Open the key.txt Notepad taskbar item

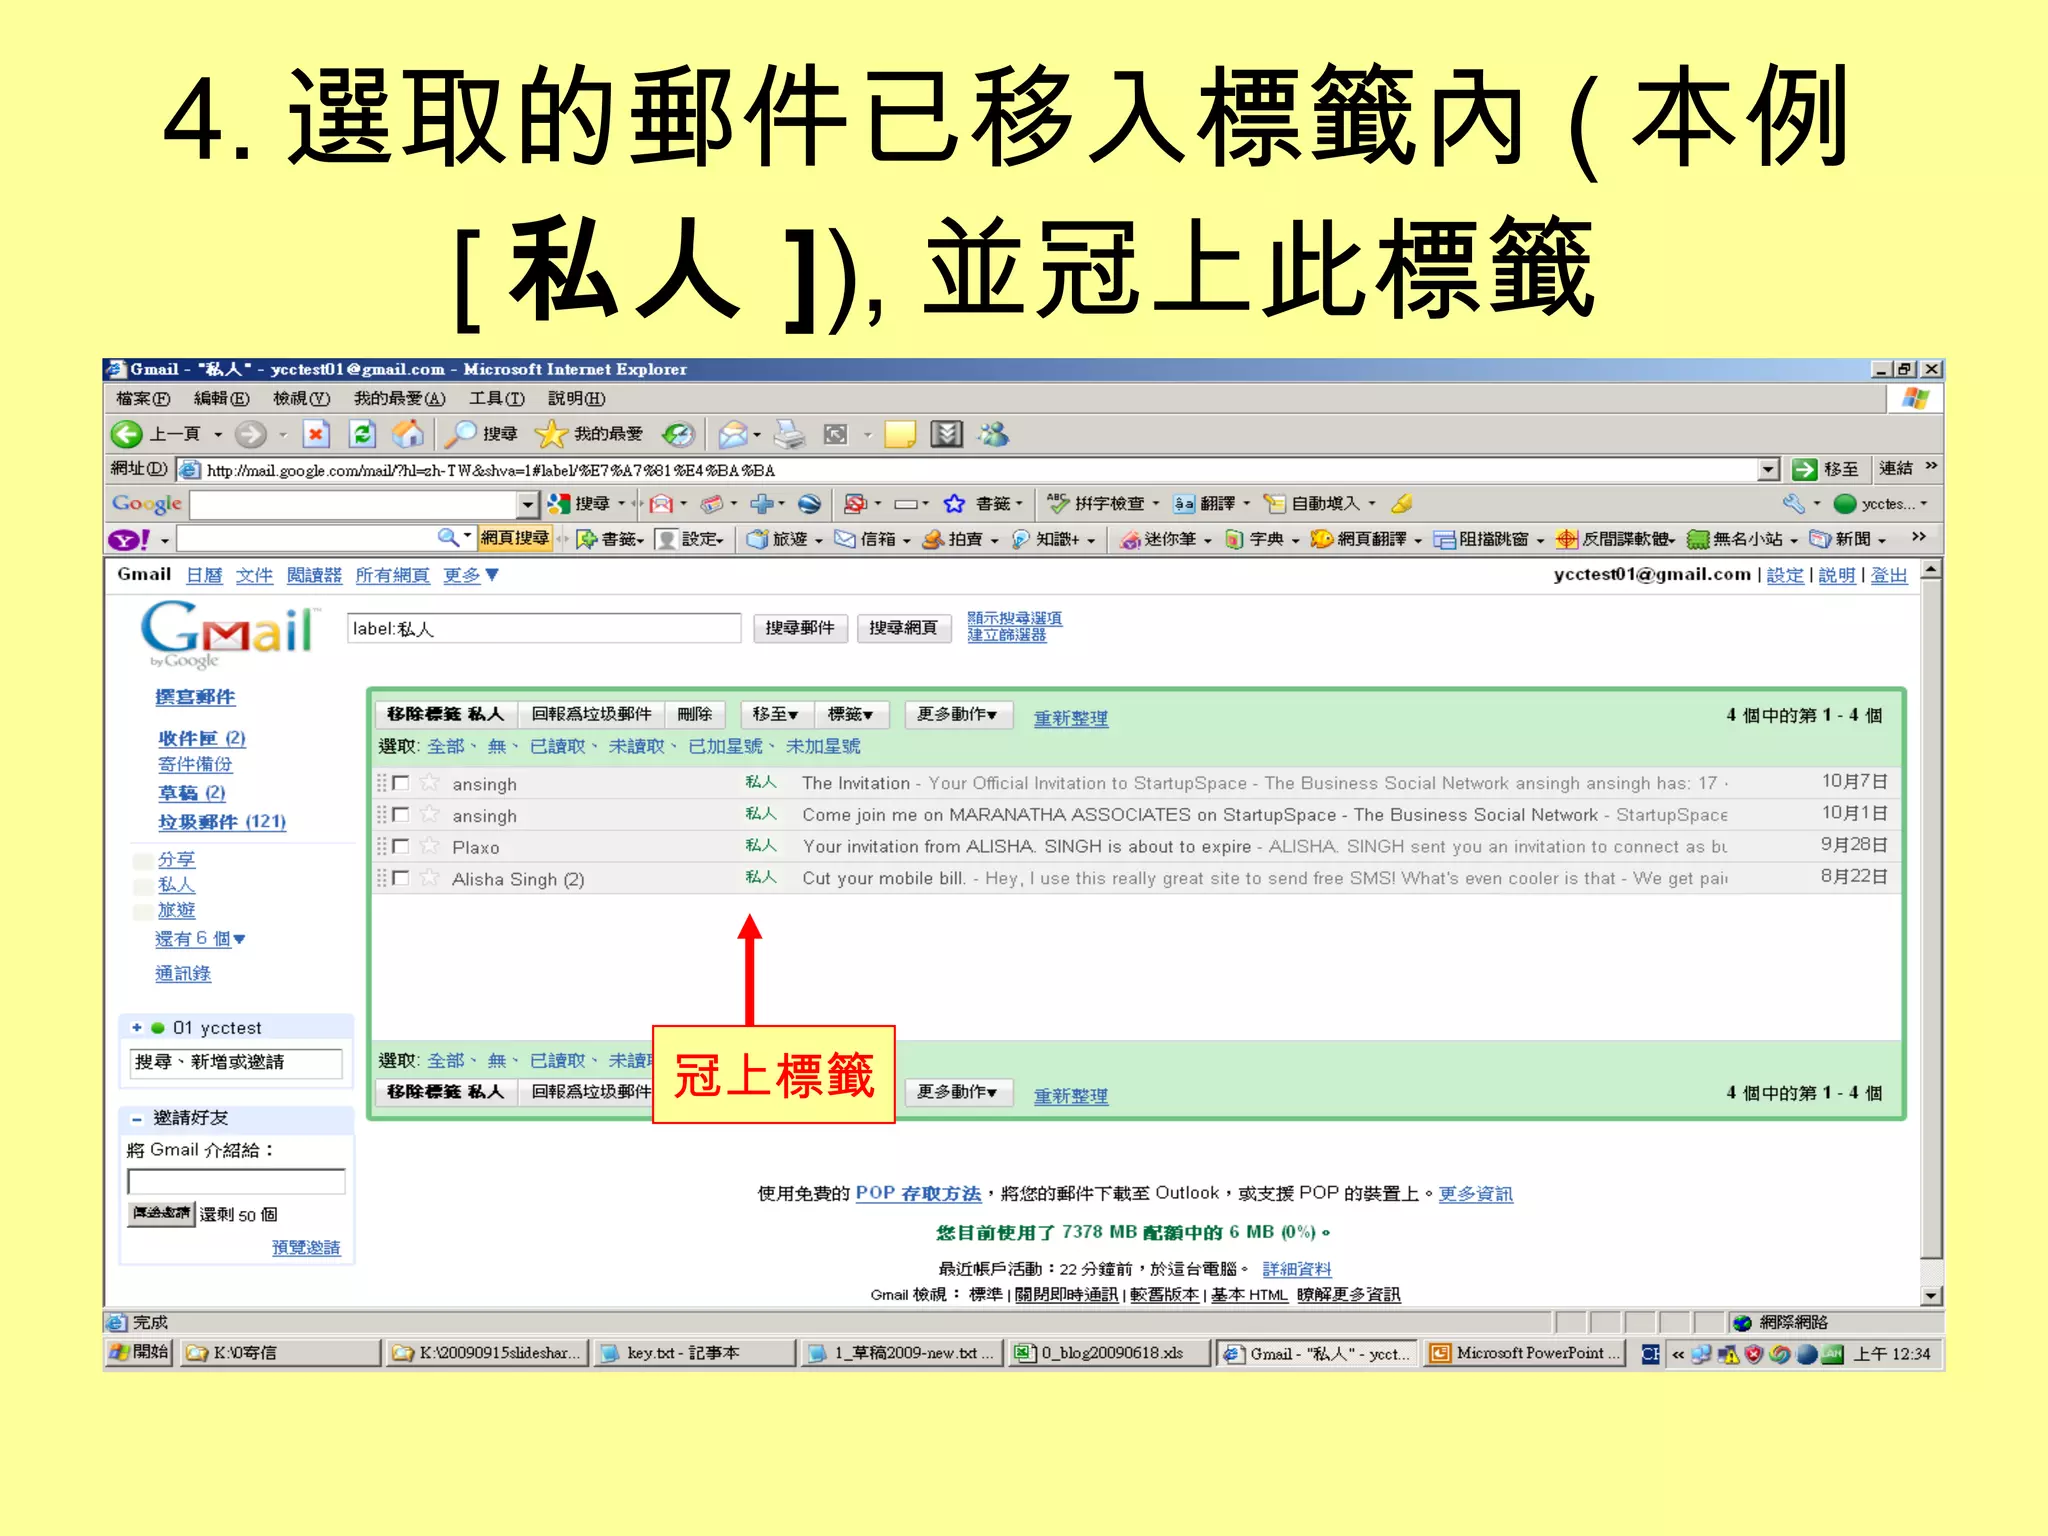(695, 1353)
